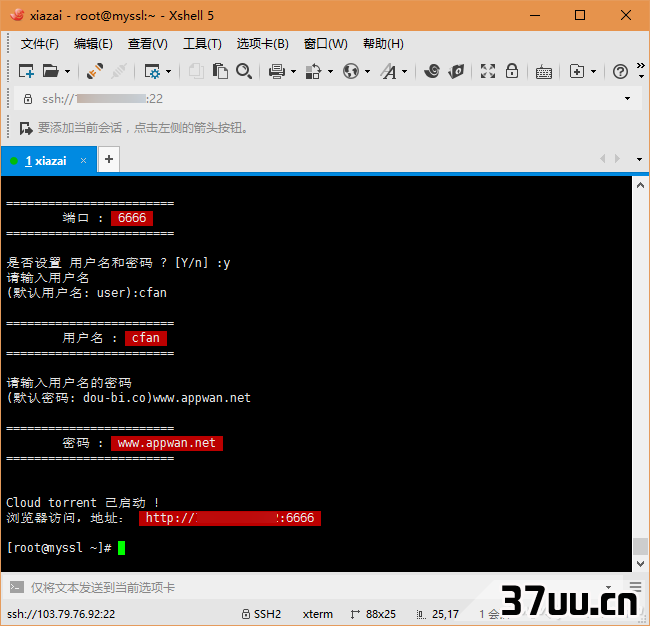Click the compose bar terminal icon
The image size is (650, 626).
click(17, 587)
